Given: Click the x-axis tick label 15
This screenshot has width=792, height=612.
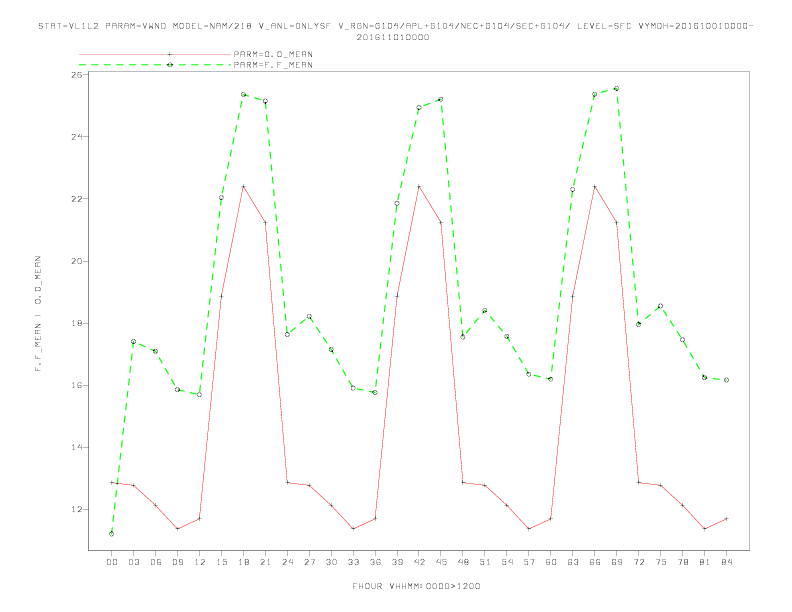Looking at the screenshot, I should [x=221, y=562].
